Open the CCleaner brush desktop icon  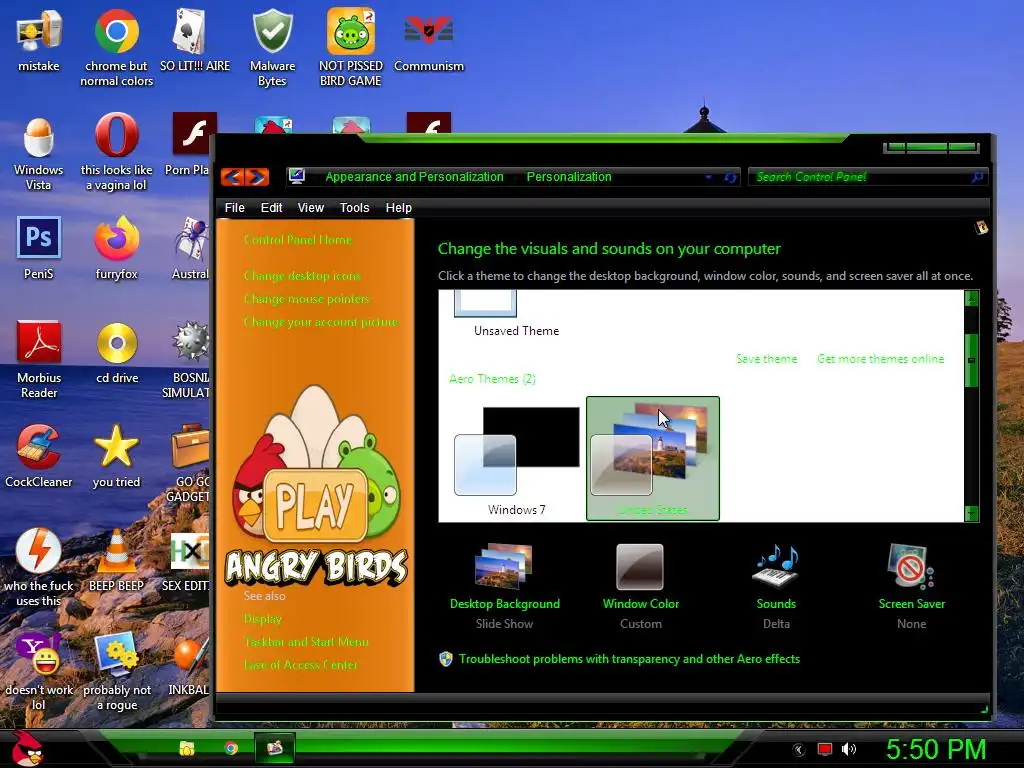(x=39, y=456)
